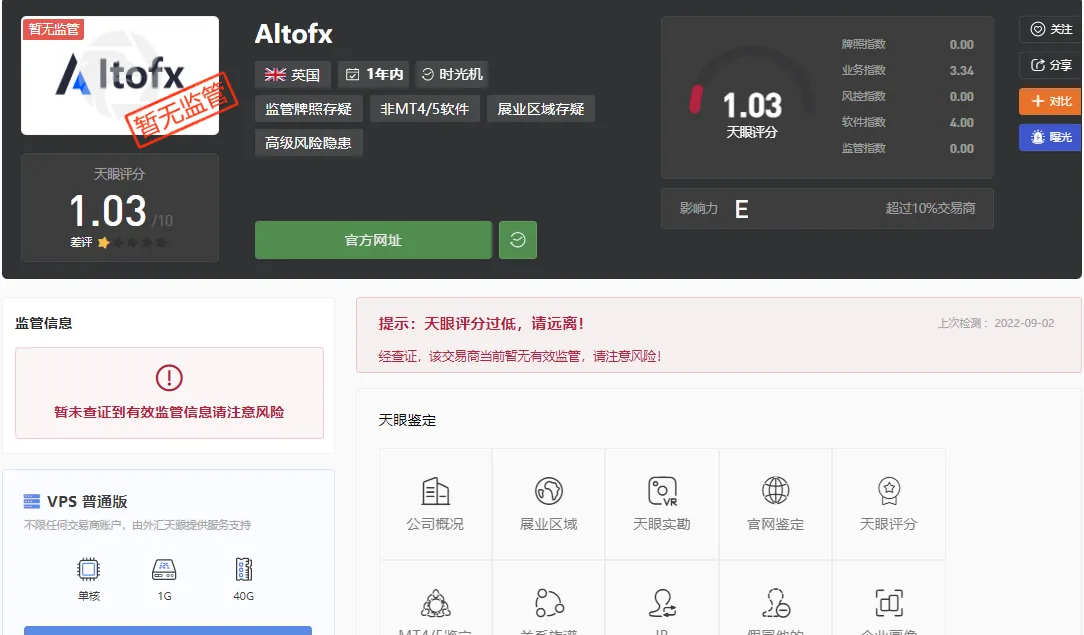Screen dimensions: 1084x635
Task: Click the 监管指数 0.00 row
Action: pyautogui.click(x=907, y=149)
